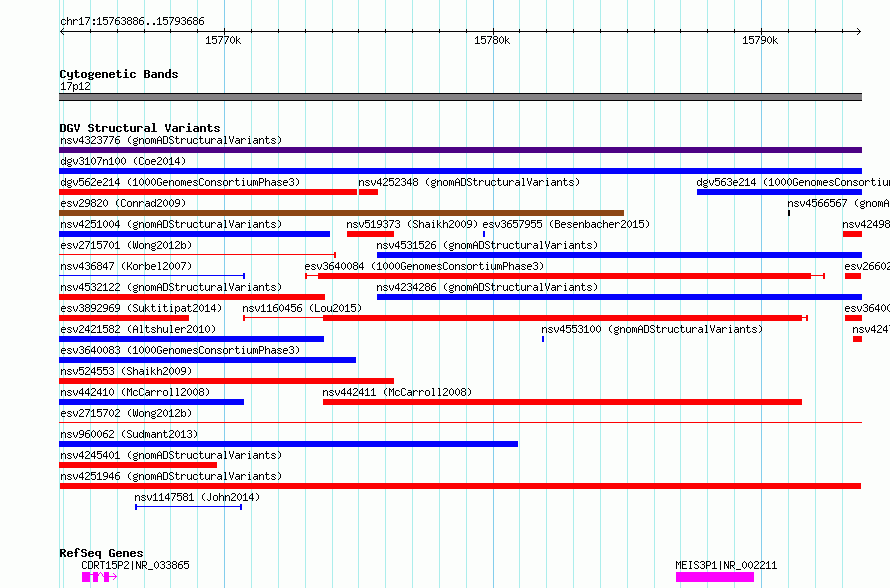Click the 15780k ruler tick label
Viewport: 890px width, 588px height.
[492, 40]
